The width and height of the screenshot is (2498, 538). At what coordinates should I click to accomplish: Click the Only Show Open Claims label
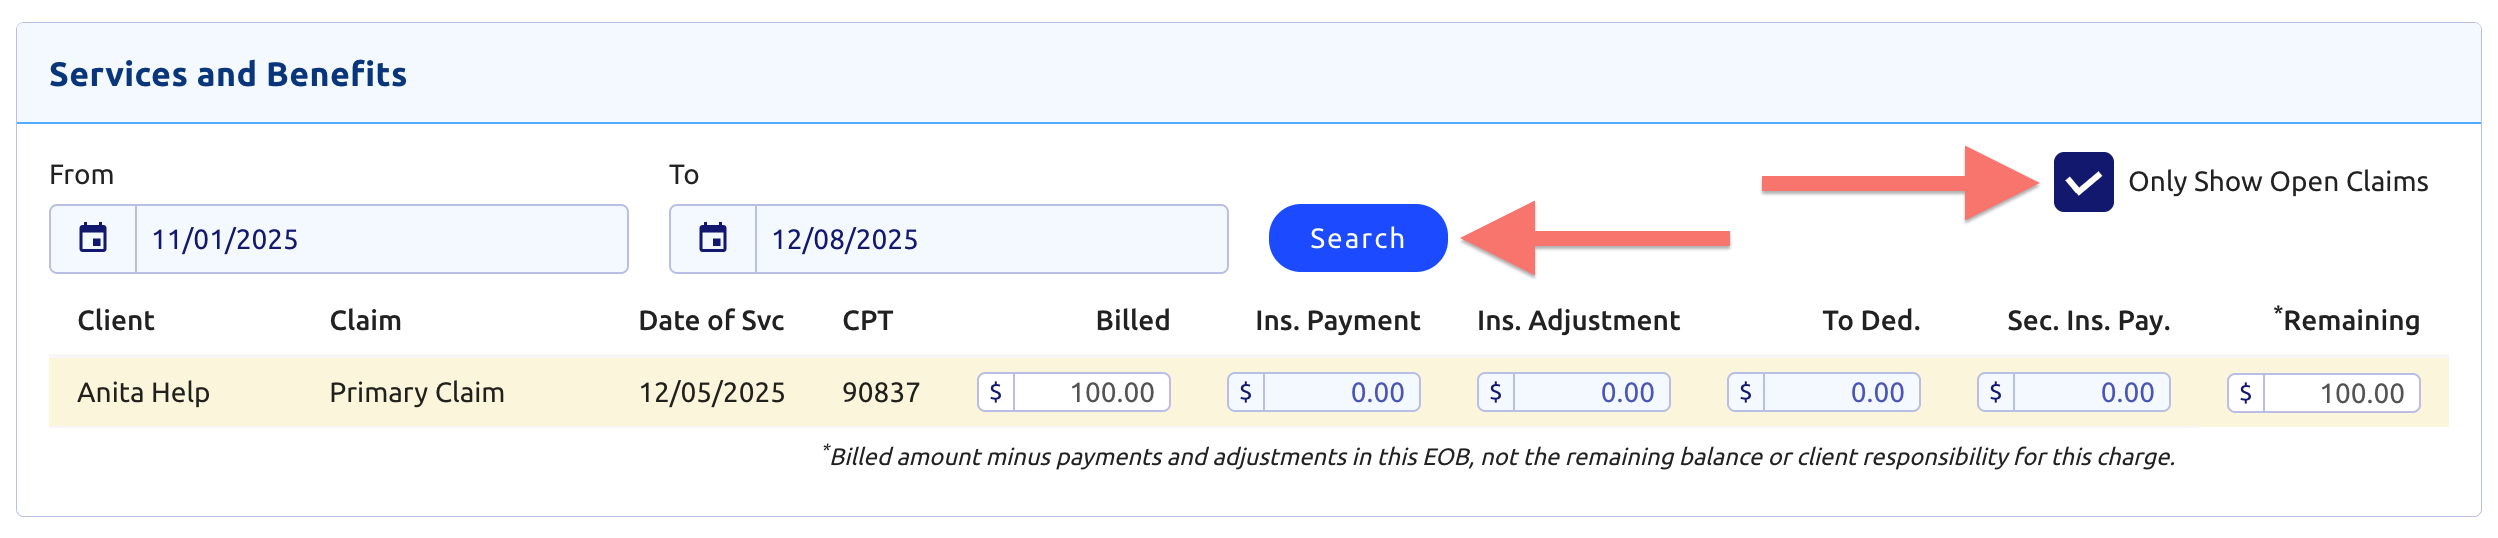[x=2278, y=182]
